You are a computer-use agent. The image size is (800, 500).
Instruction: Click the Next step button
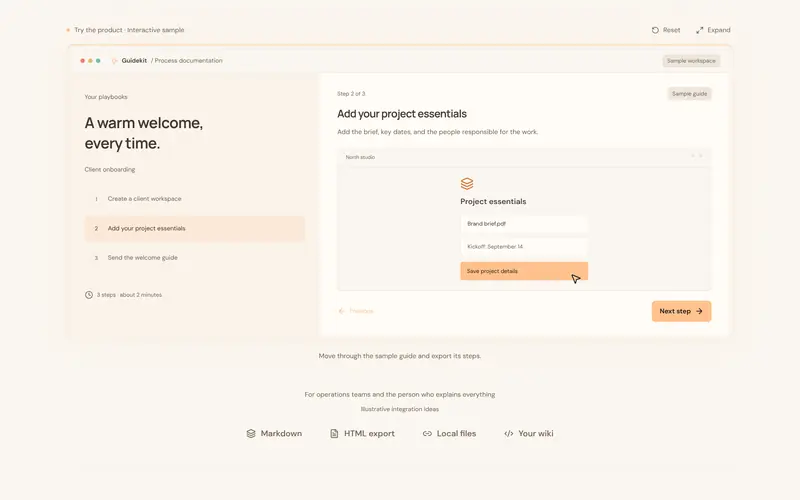click(x=681, y=311)
